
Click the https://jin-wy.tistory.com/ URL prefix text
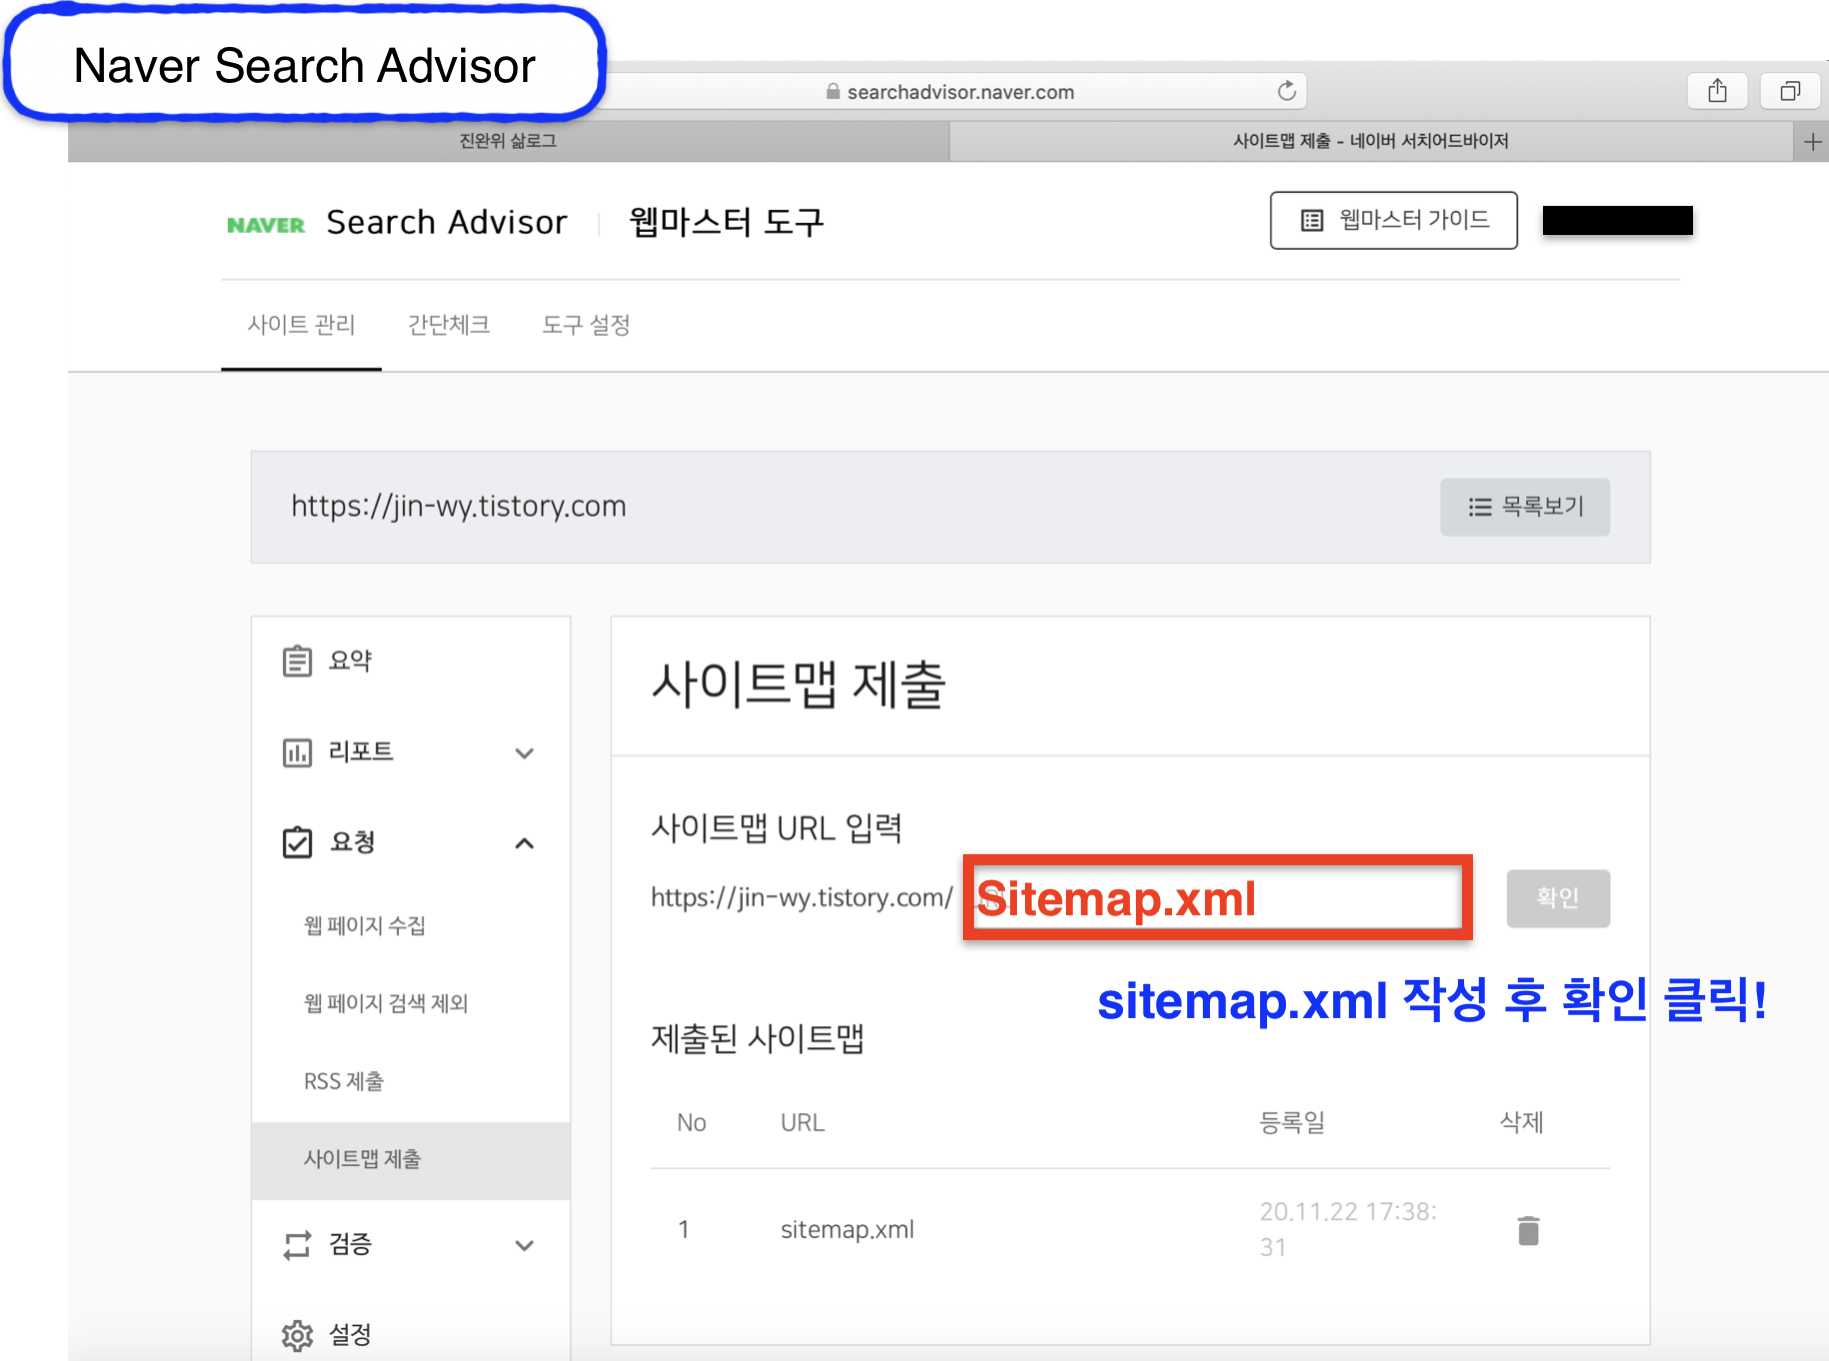click(x=802, y=898)
